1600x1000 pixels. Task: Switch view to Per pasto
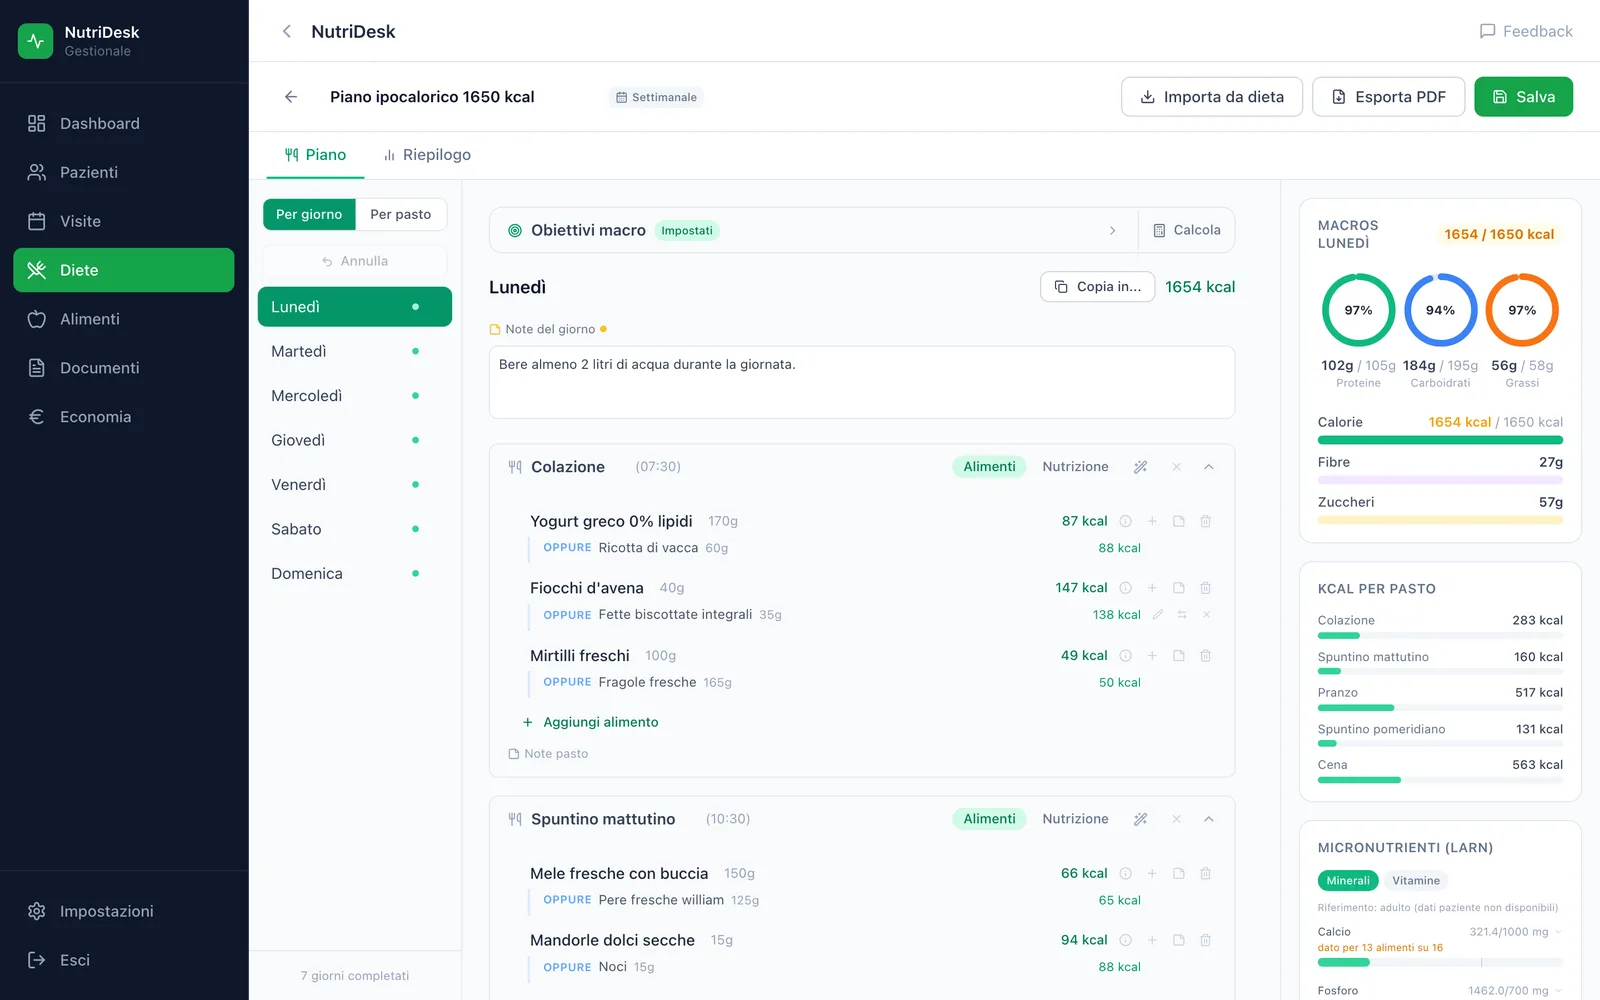pyautogui.click(x=401, y=214)
